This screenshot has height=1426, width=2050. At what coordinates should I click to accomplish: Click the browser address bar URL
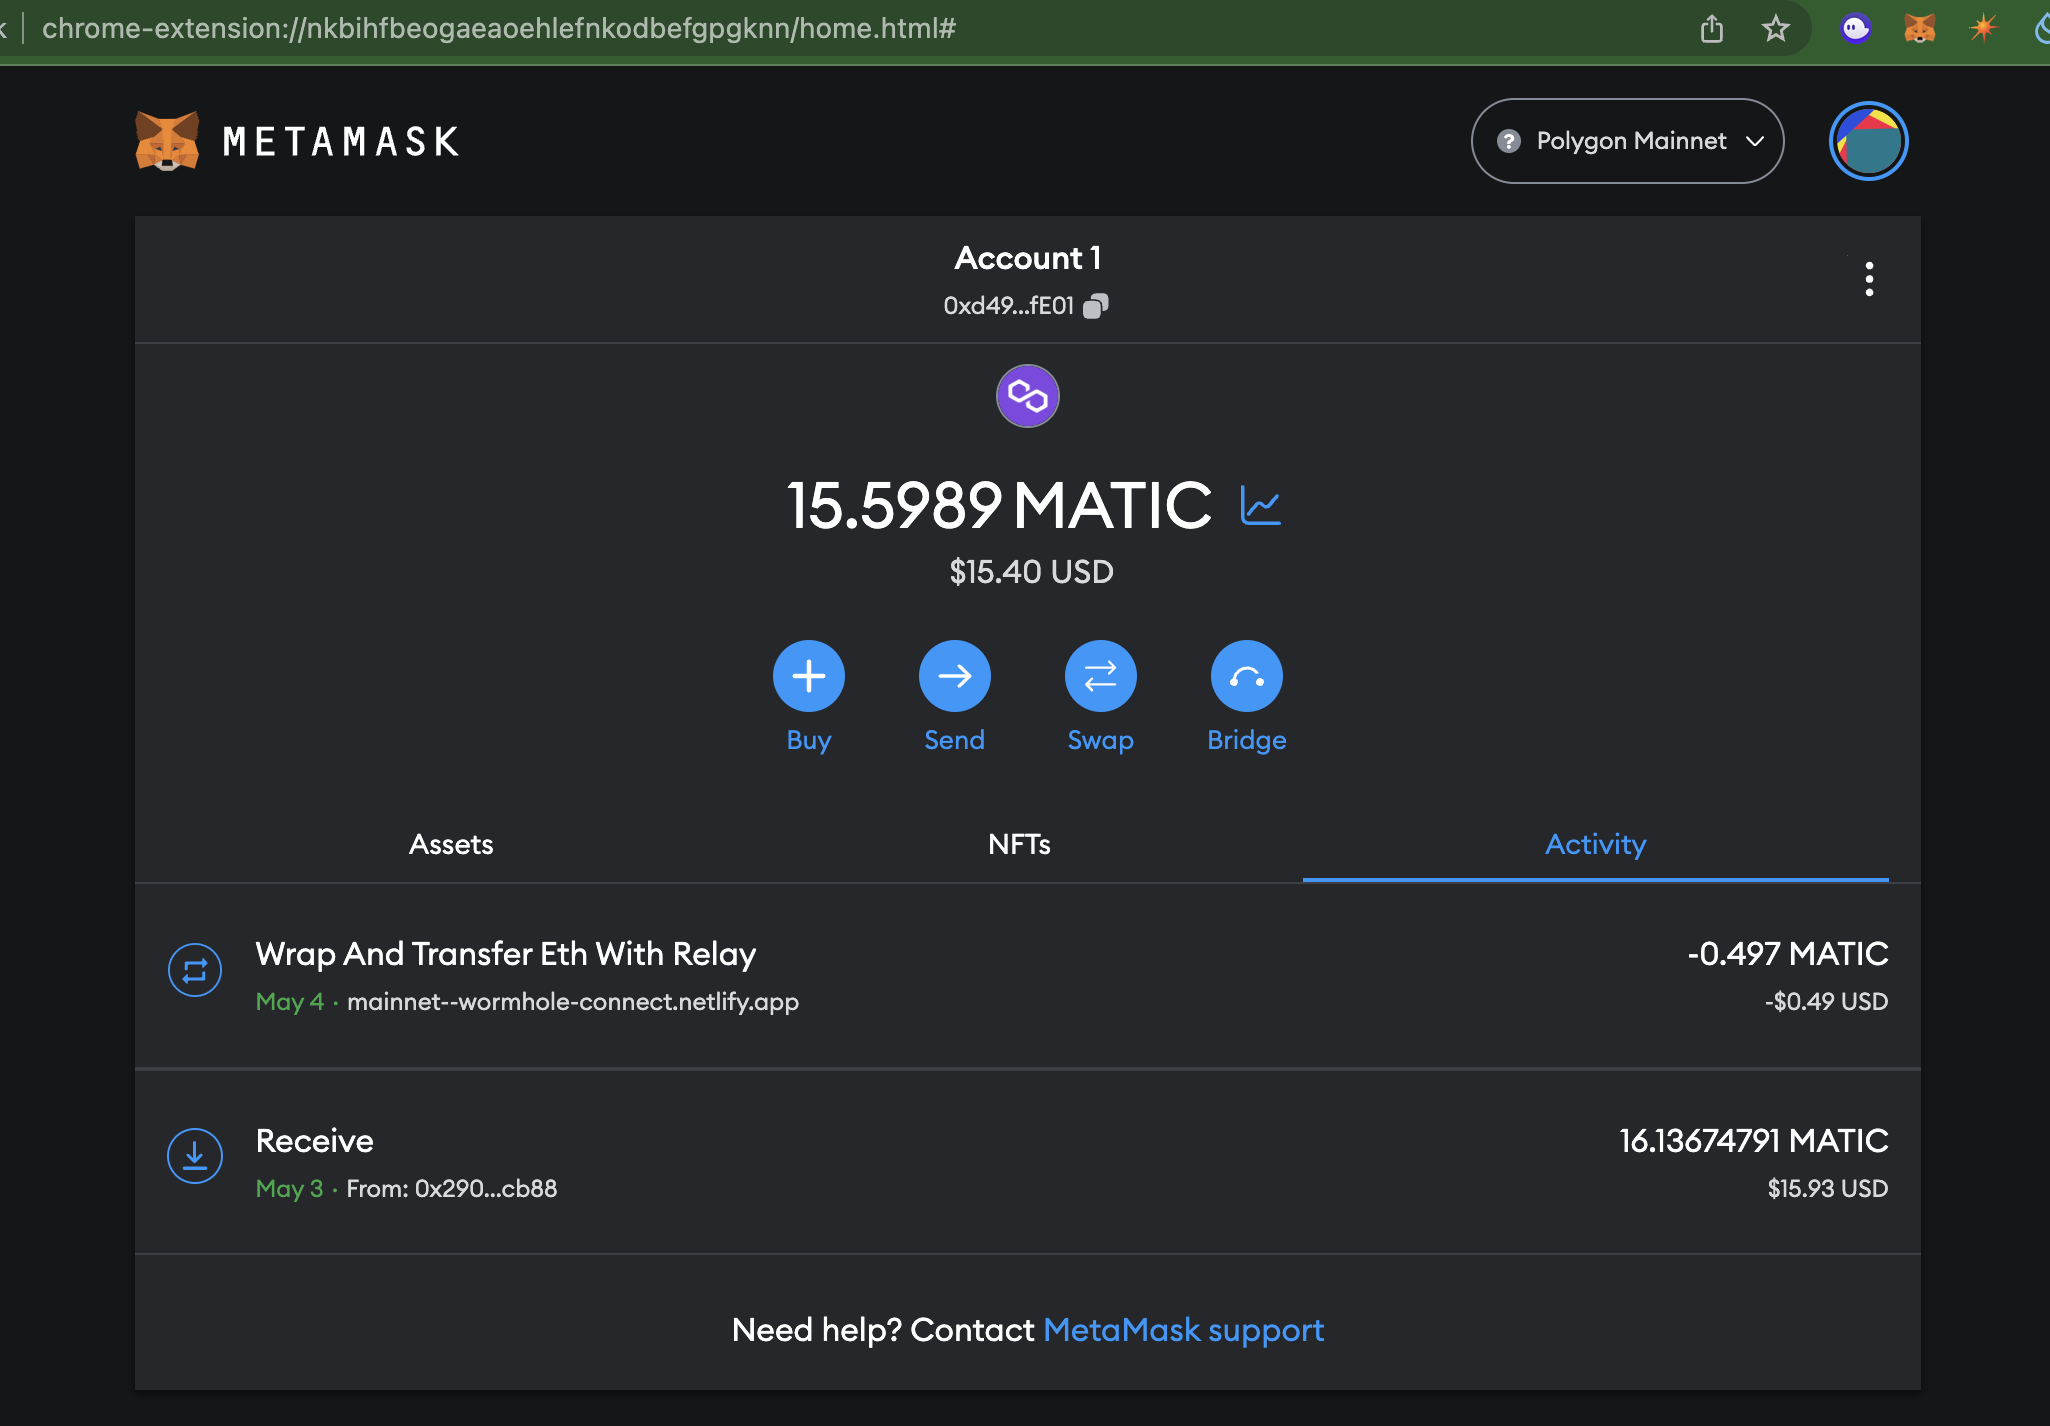500,28
